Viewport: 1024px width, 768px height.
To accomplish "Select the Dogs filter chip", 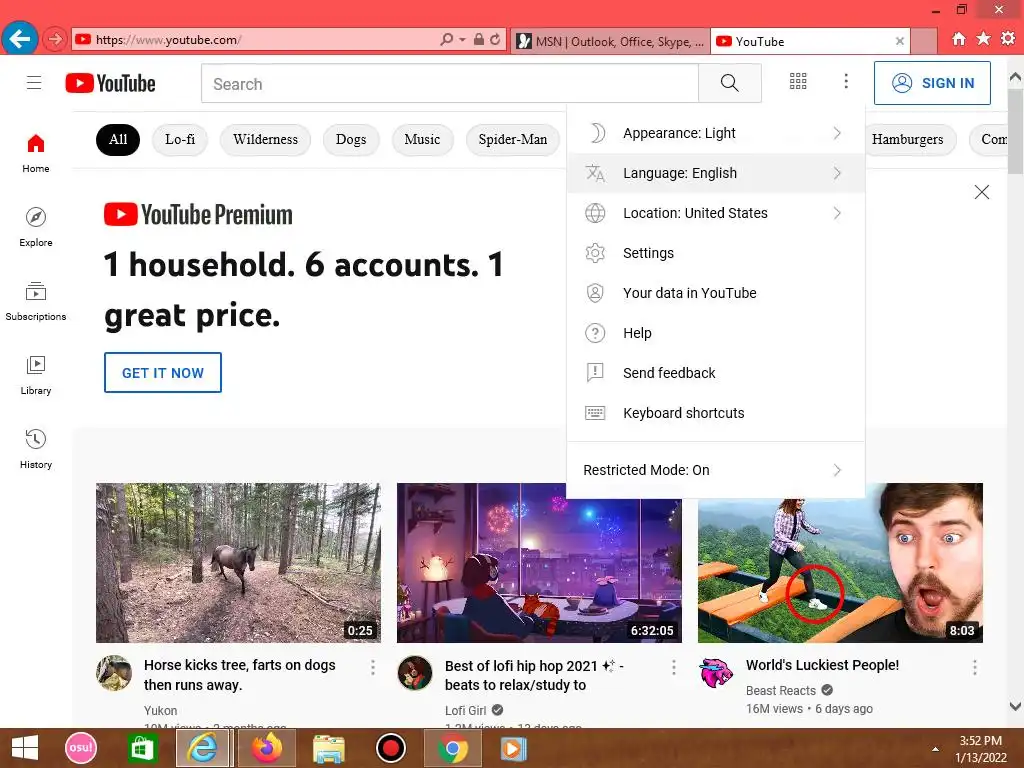I will [x=351, y=140].
